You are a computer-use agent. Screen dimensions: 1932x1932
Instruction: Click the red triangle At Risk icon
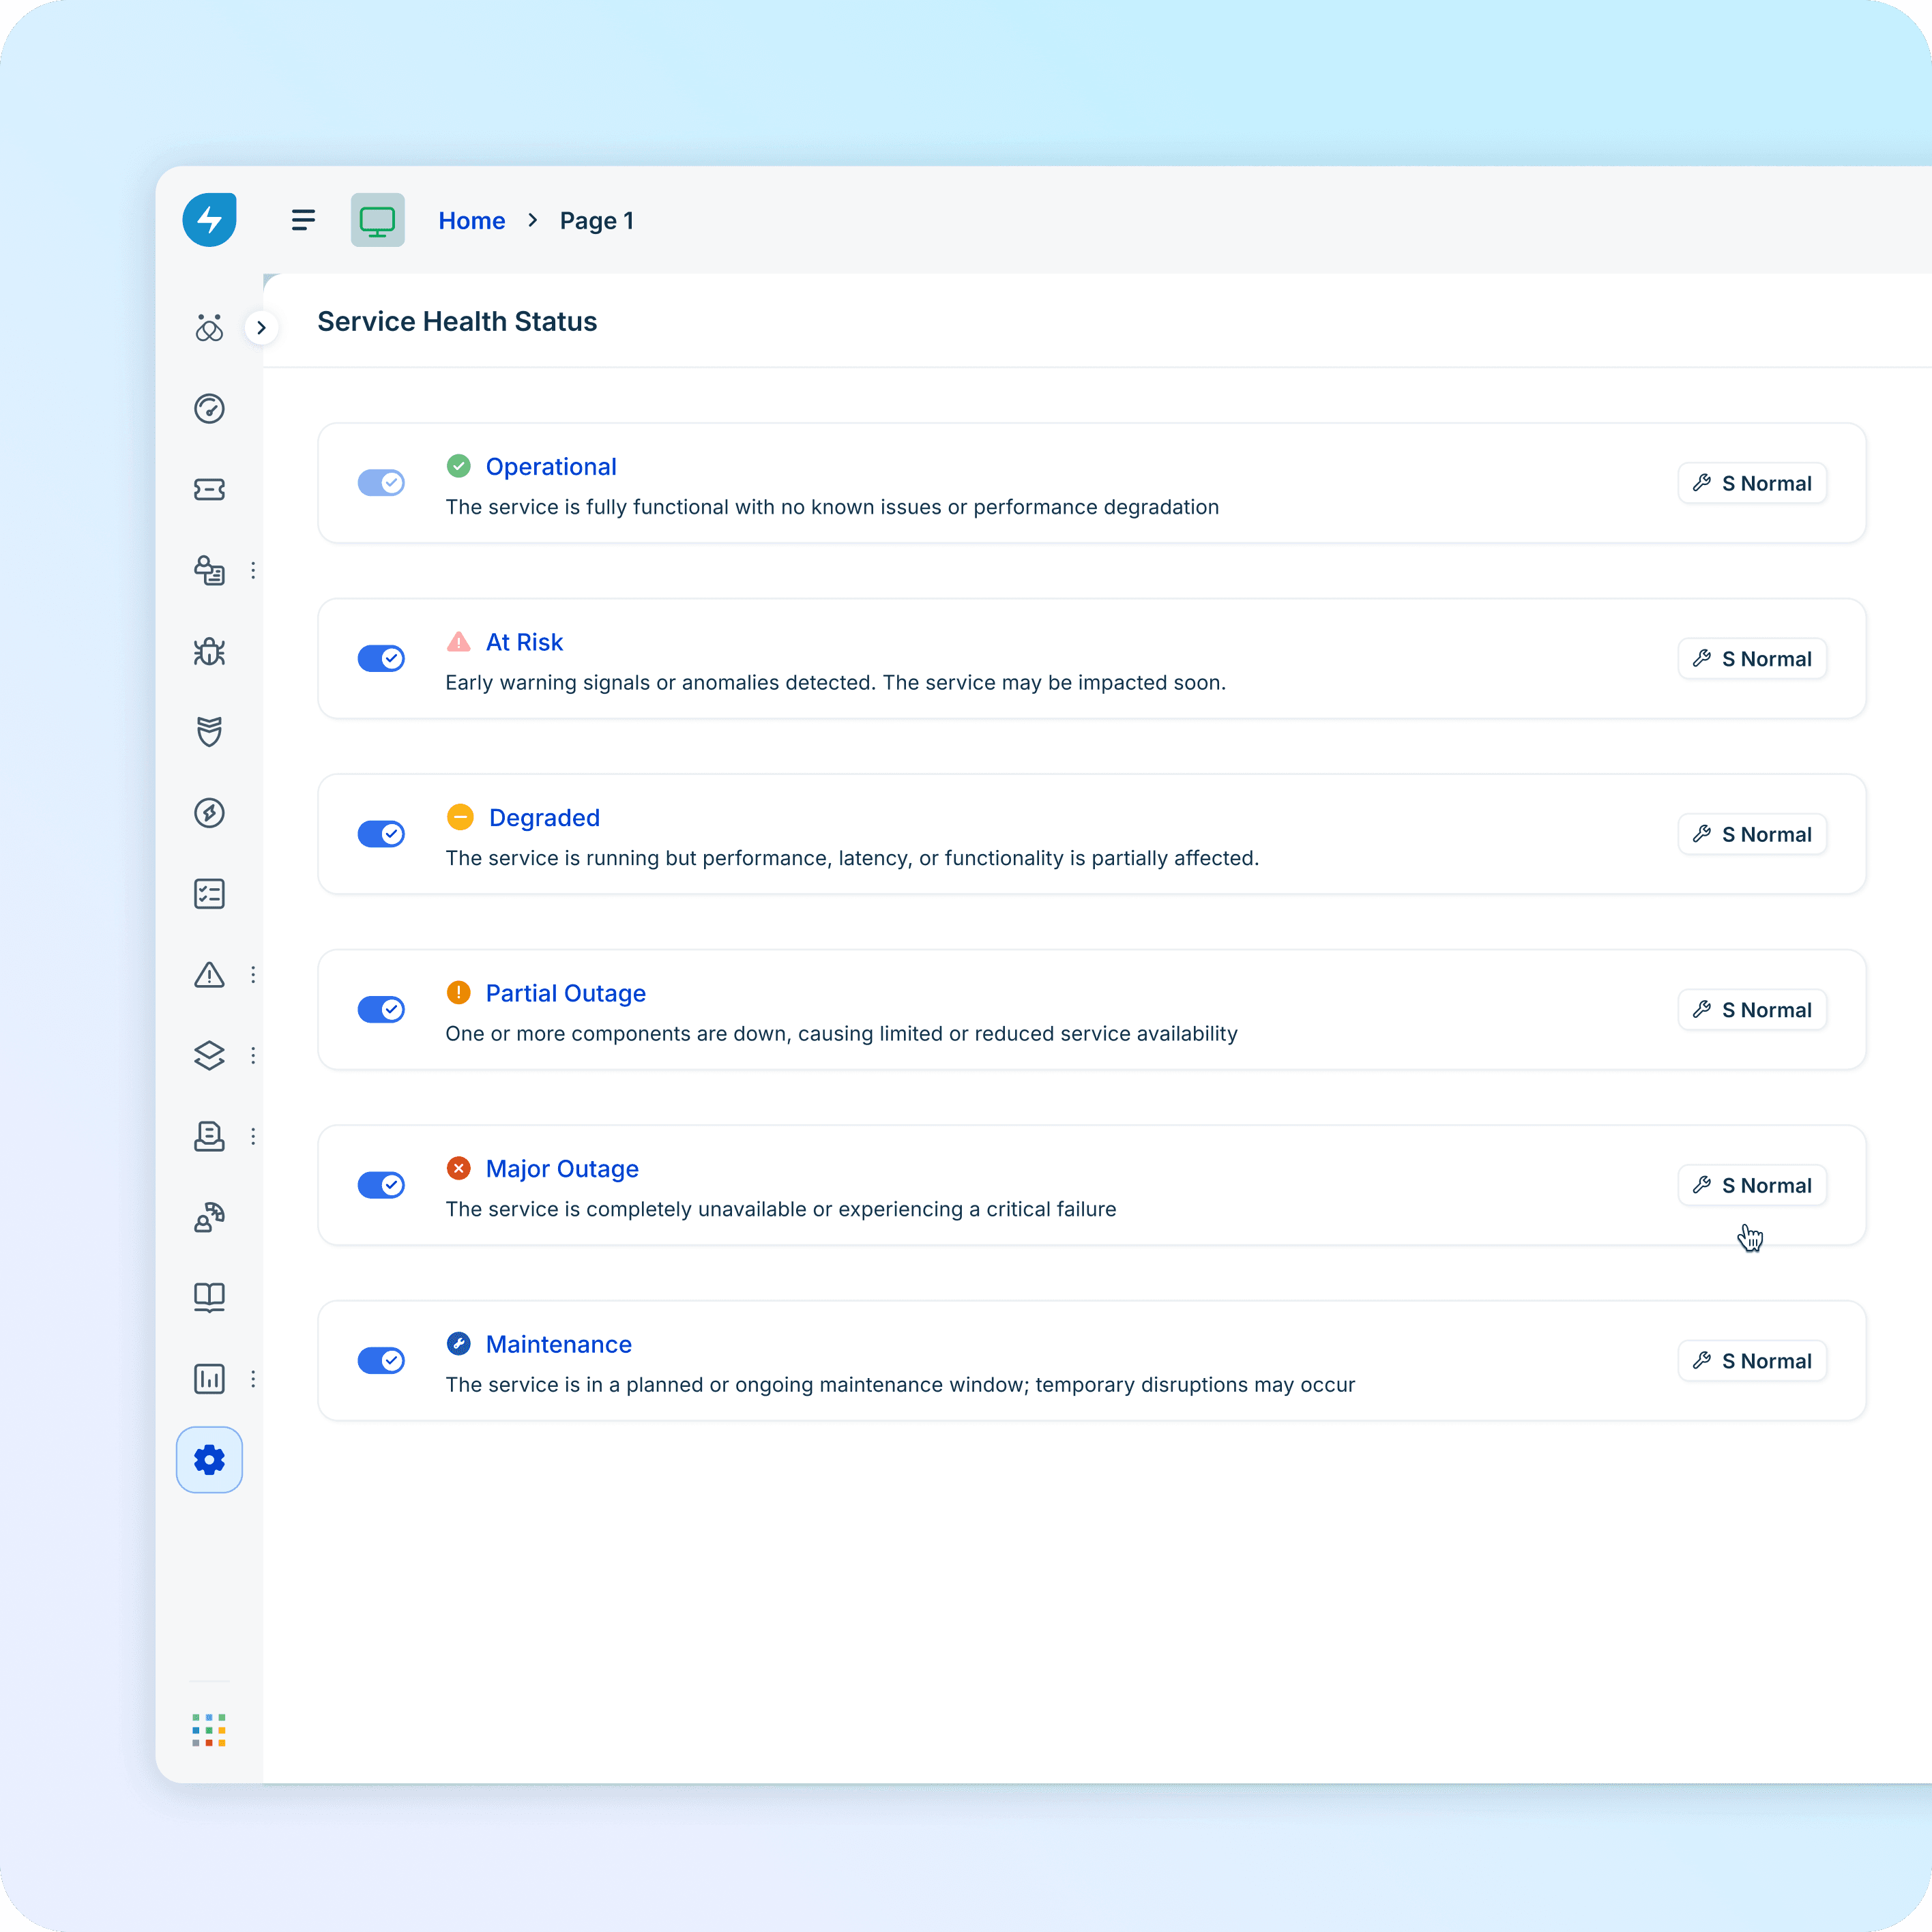coord(459,642)
